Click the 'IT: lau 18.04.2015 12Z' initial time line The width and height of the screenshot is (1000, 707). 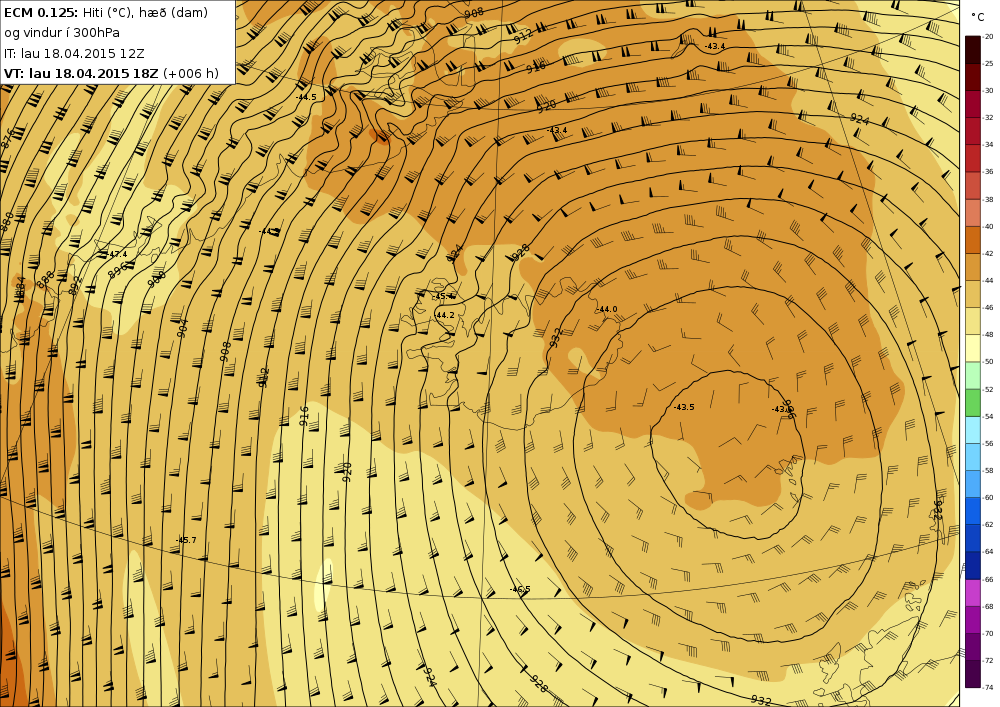[x=74, y=53]
